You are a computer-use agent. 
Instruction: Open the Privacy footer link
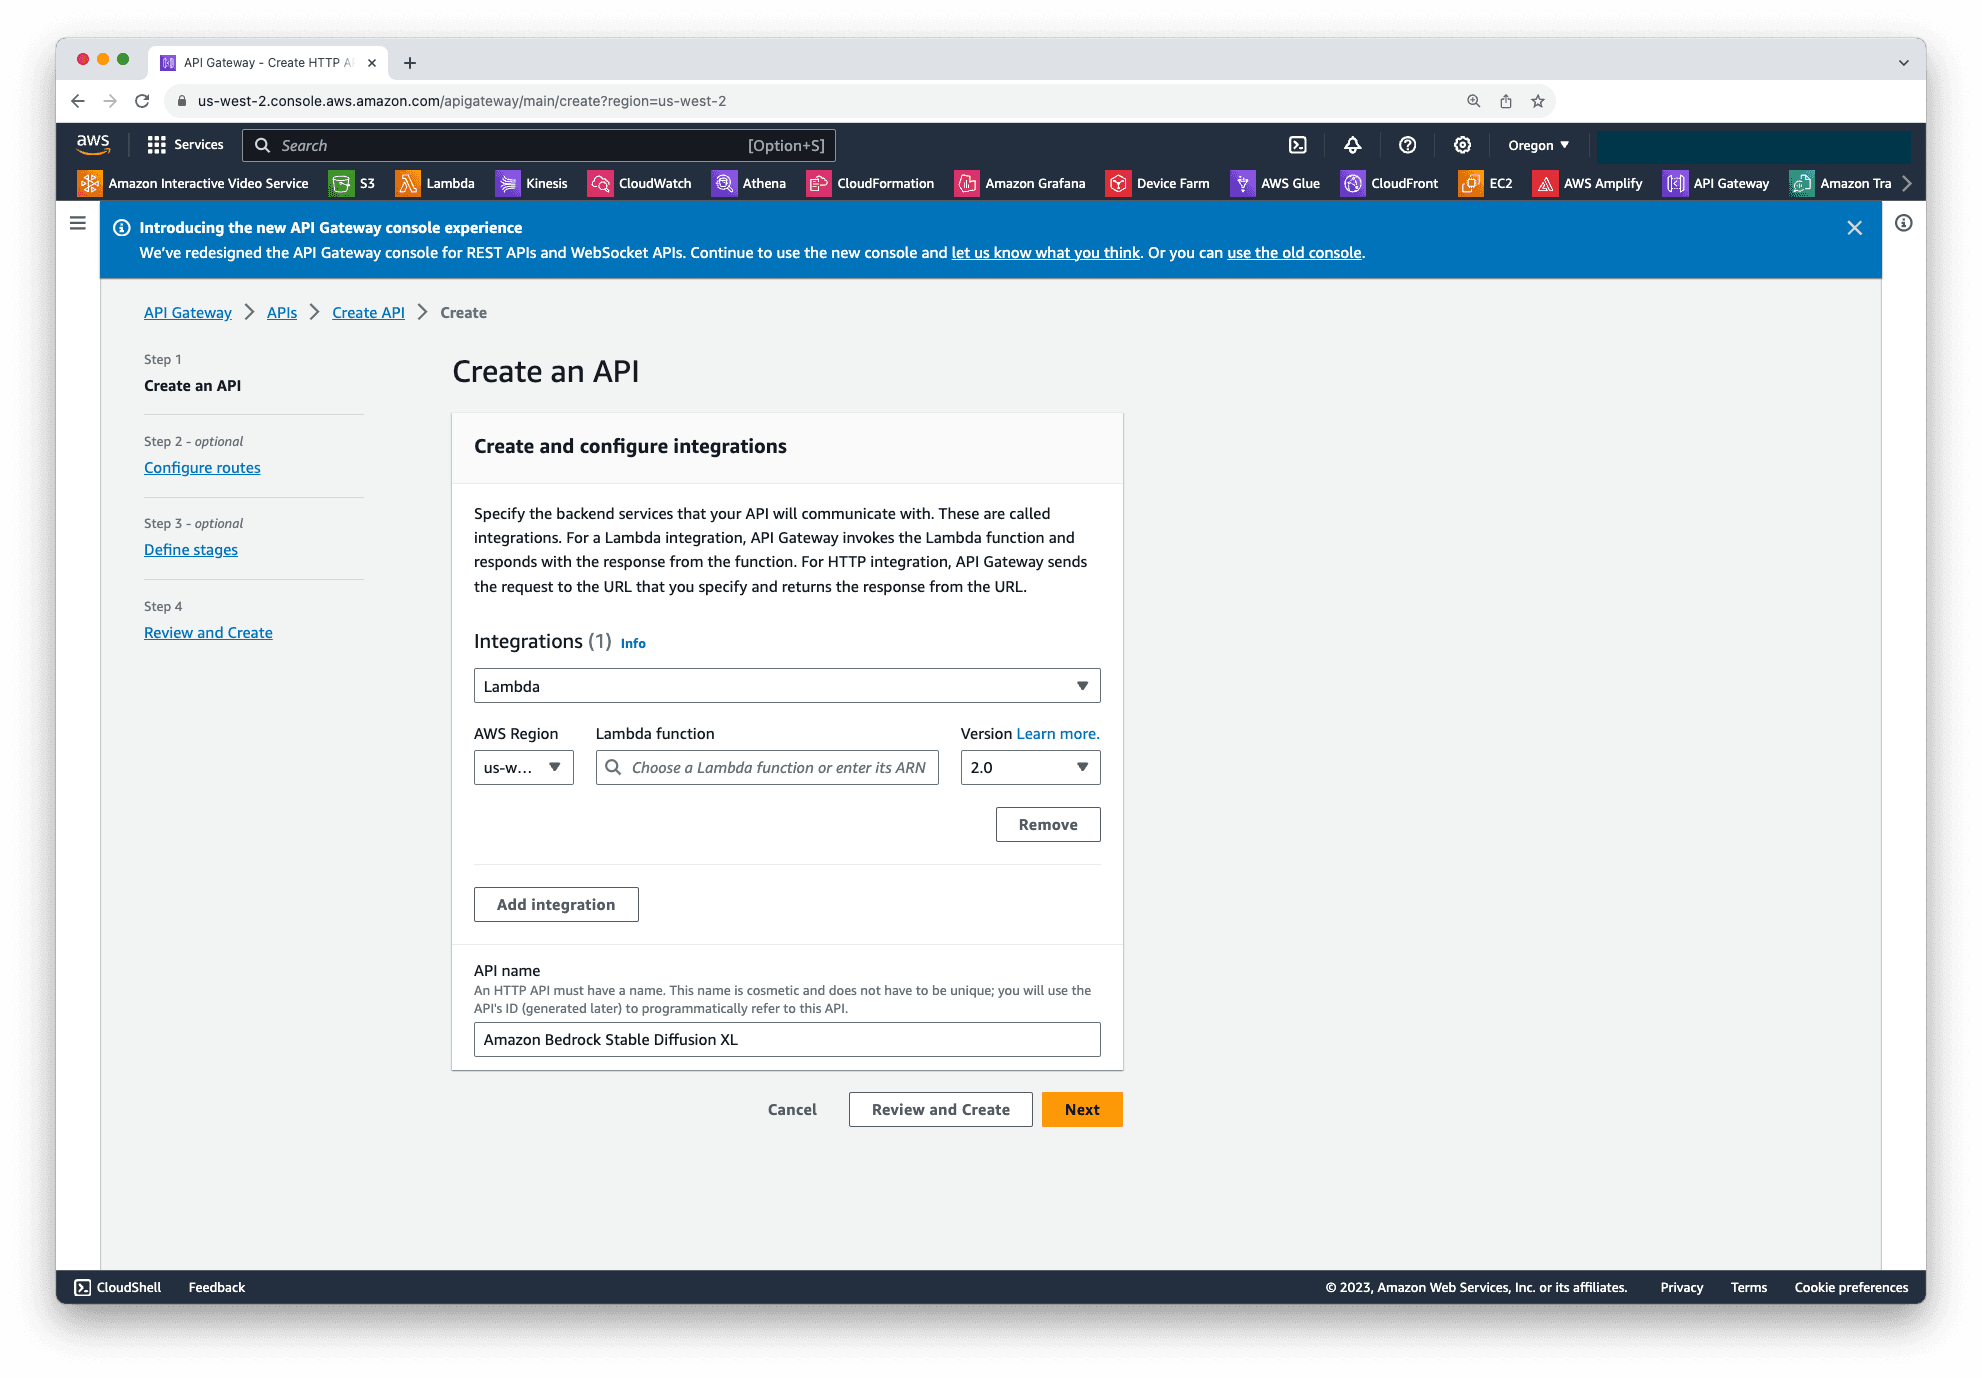tap(1682, 1288)
